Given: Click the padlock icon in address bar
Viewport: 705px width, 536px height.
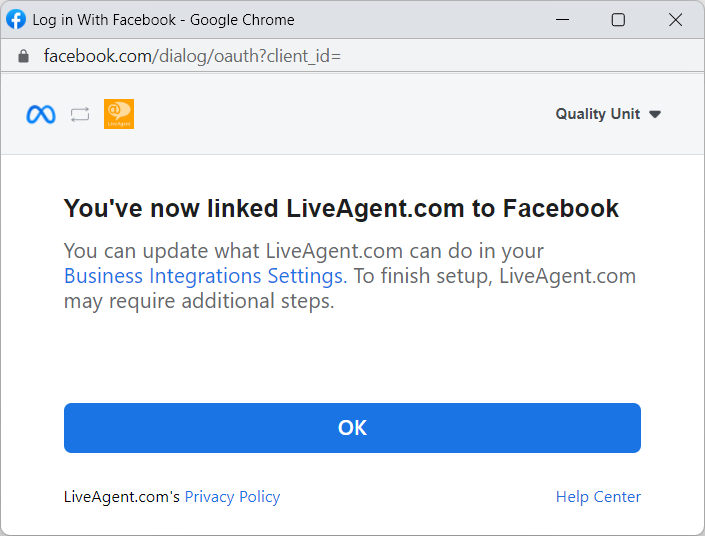Looking at the screenshot, I should (x=24, y=56).
